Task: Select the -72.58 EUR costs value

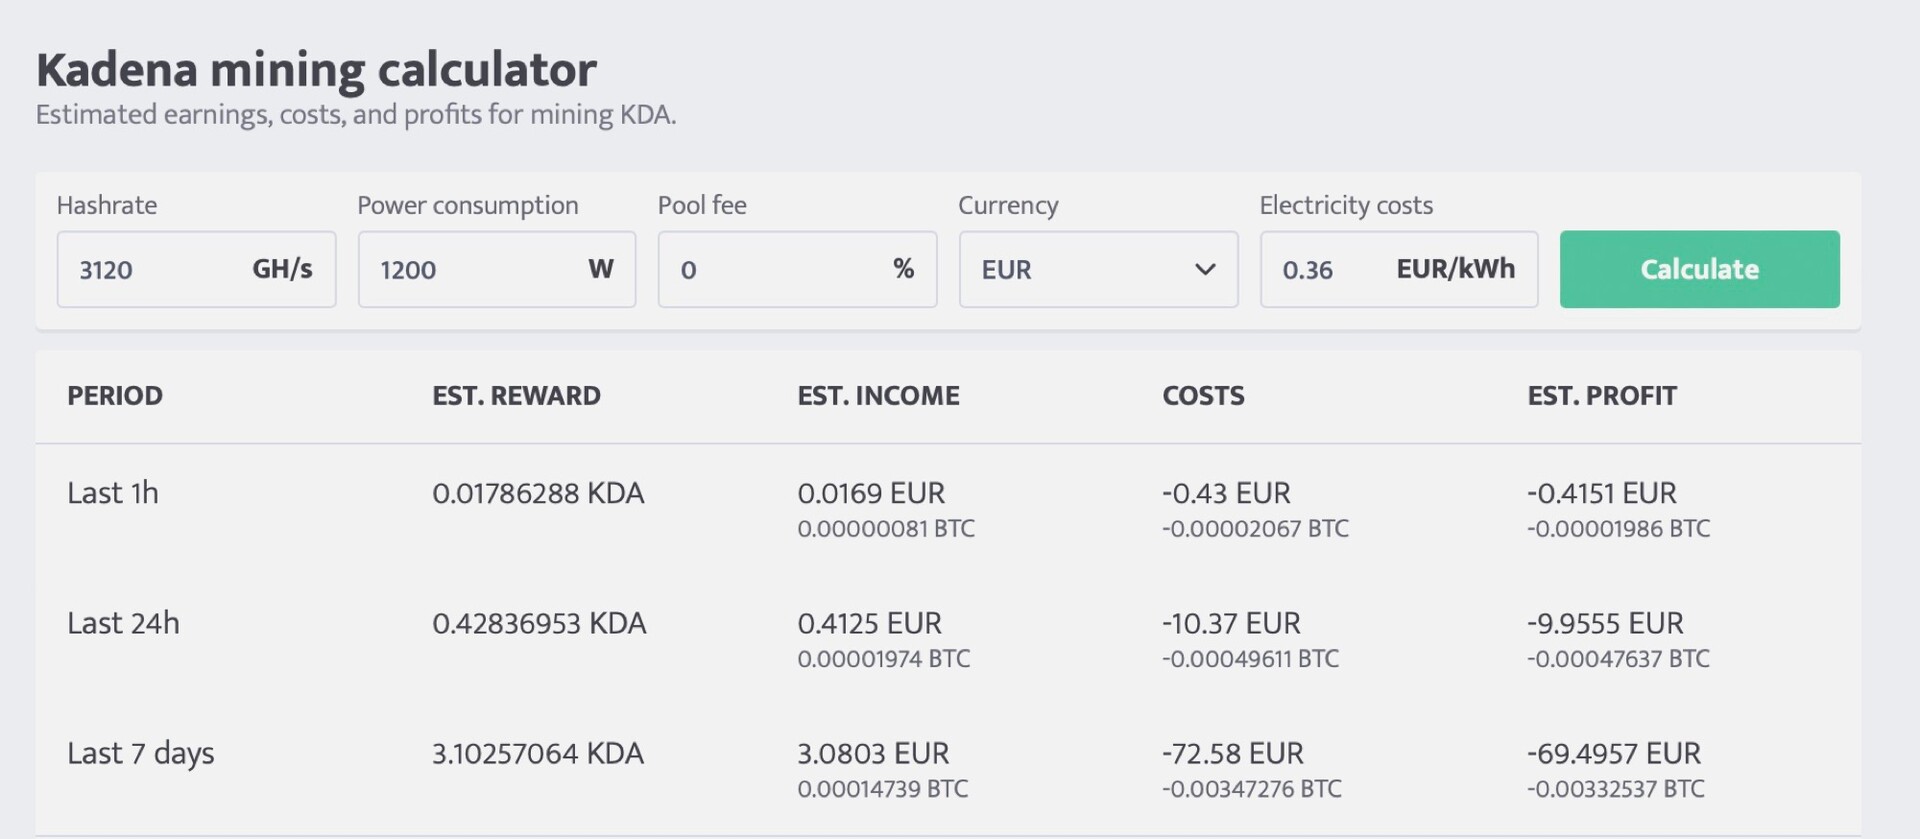Action: pyautogui.click(x=1233, y=753)
